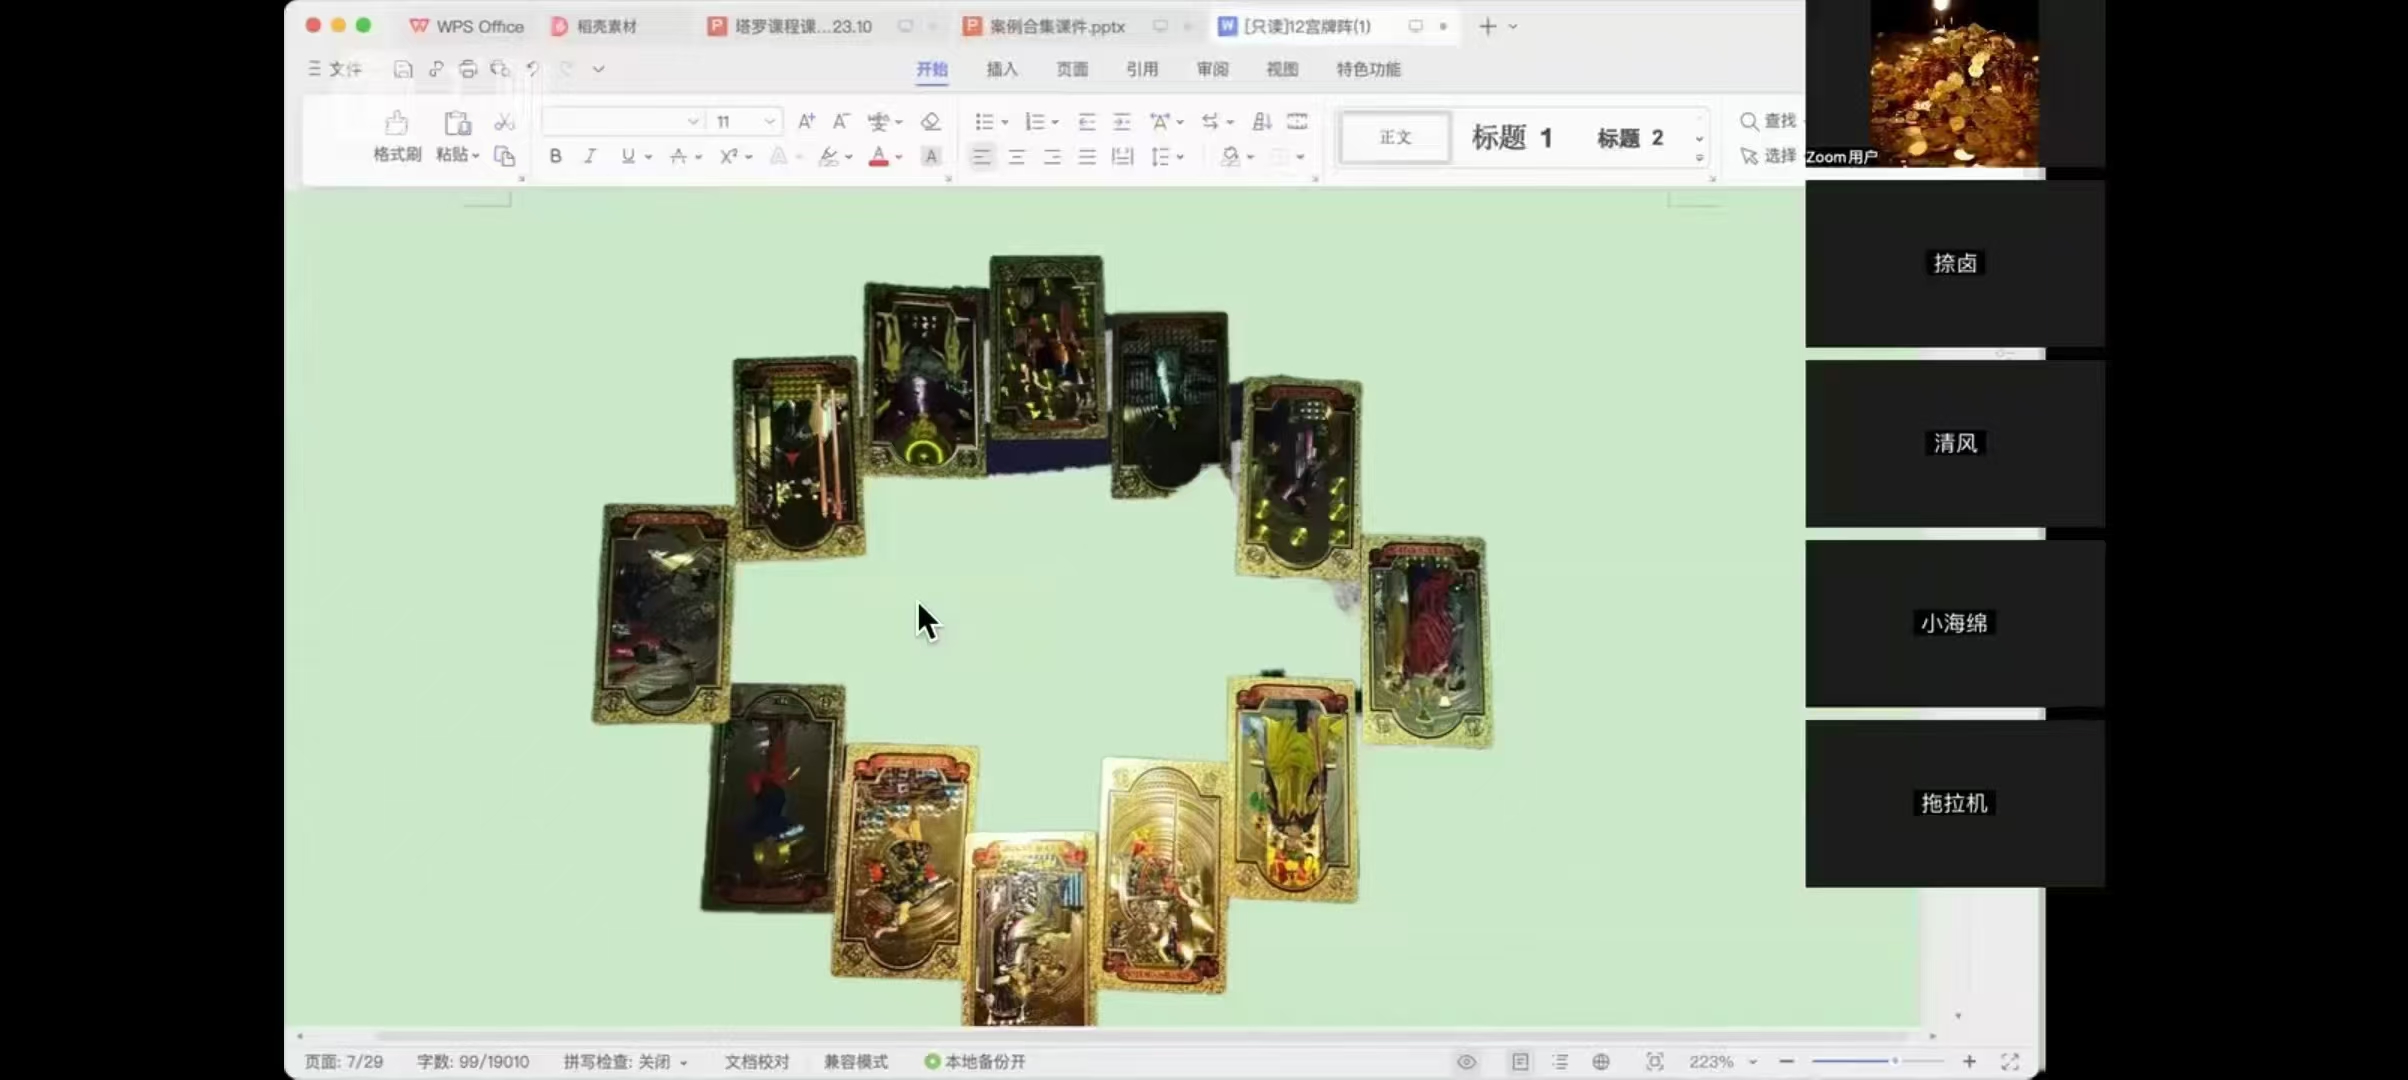The width and height of the screenshot is (2408, 1080).
Task: Switch to web layout globe icon
Action: 1601,1062
